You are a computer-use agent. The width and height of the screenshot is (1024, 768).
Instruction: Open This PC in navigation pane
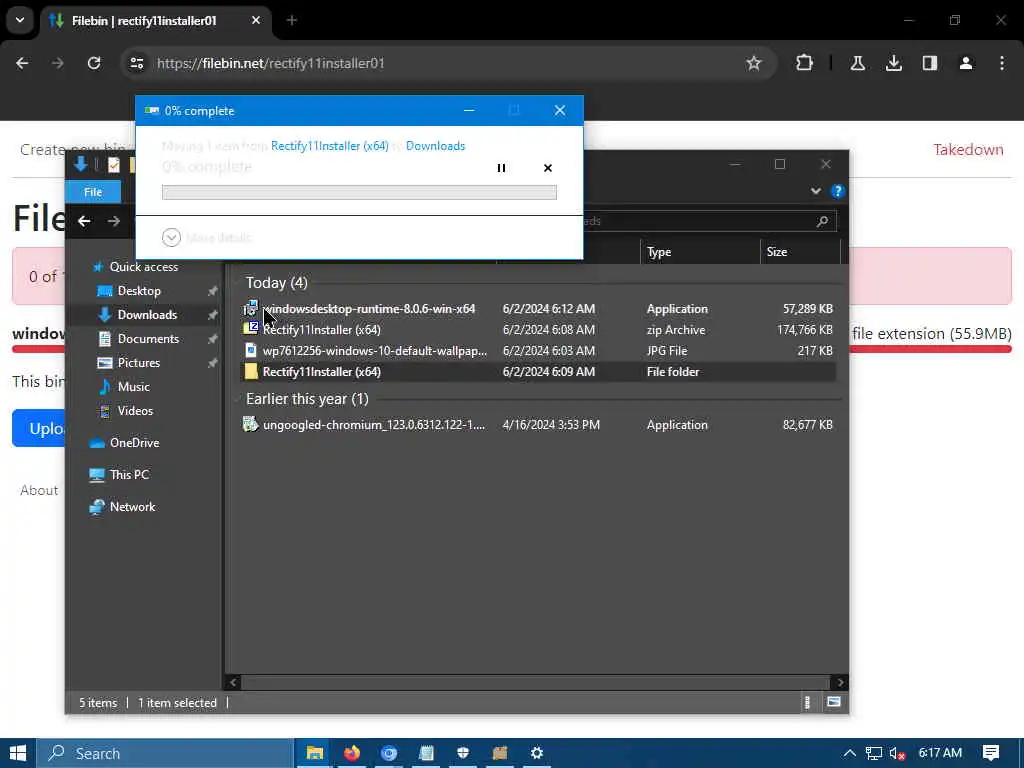(x=129, y=475)
